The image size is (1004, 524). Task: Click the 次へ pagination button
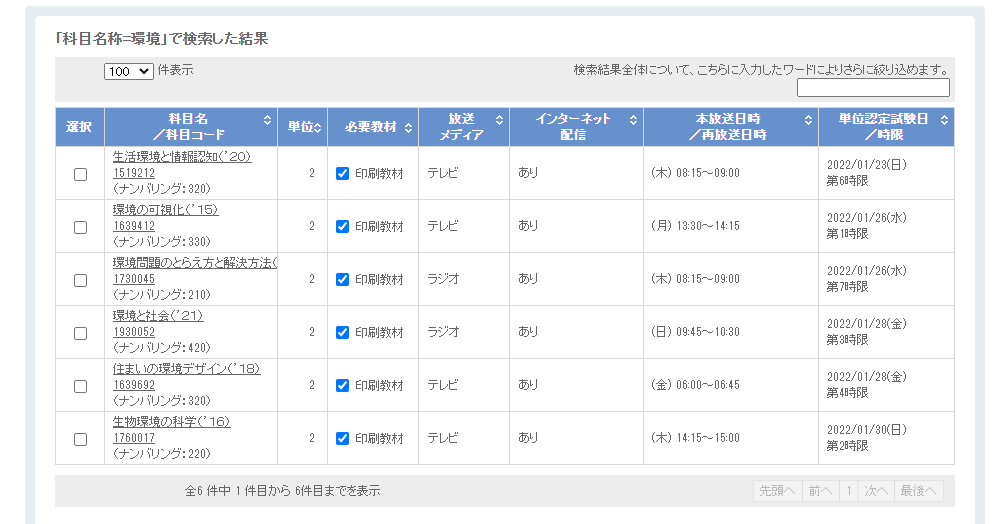click(x=876, y=491)
